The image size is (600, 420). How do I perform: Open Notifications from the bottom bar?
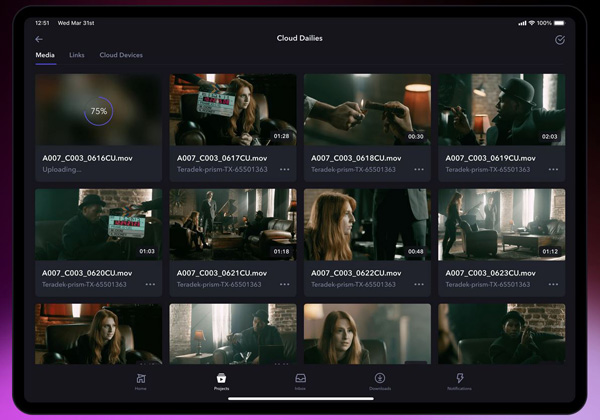(x=460, y=380)
